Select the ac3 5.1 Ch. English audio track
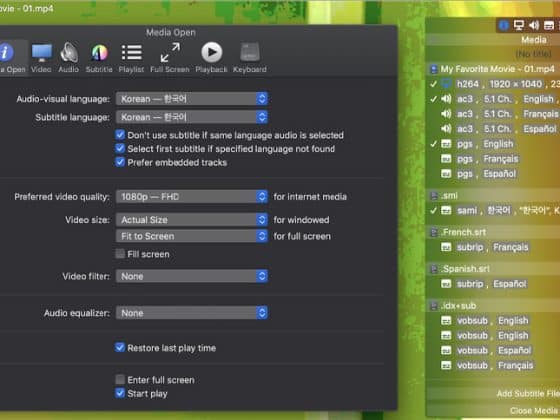 point(494,99)
